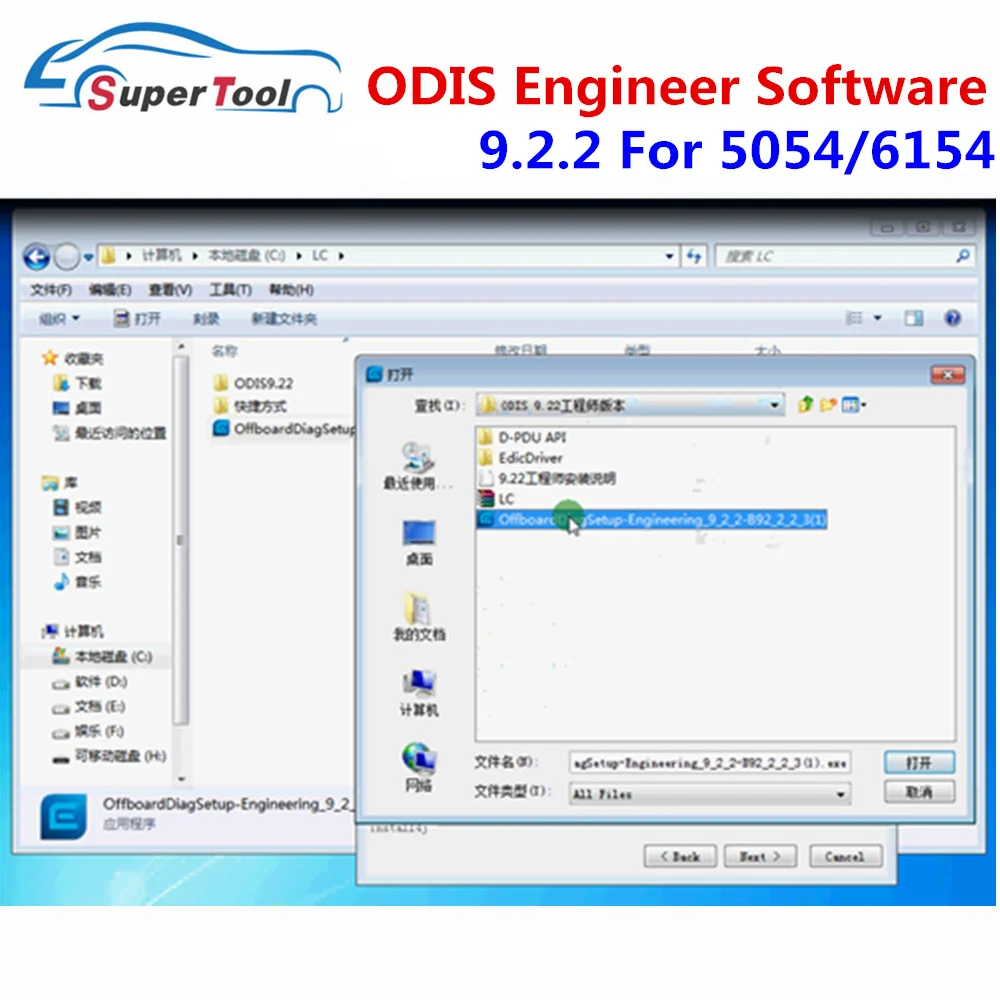
Task: Click the create new folder icon in dialog
Action: coord(828,404)
